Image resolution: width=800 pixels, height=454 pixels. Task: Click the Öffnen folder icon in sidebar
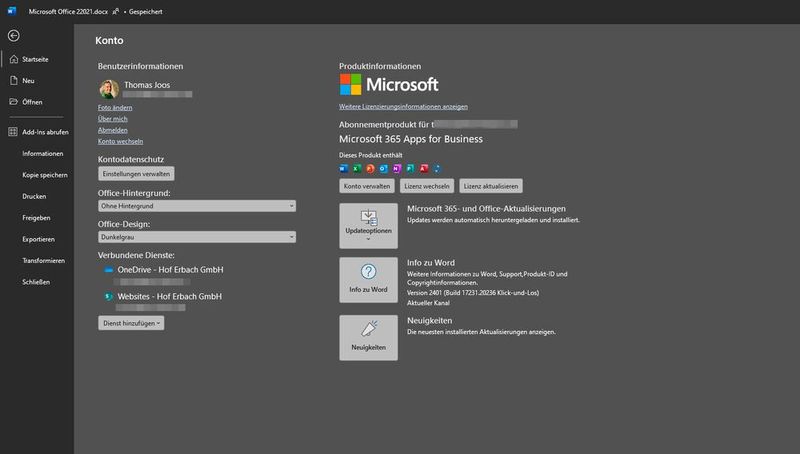click(14, 102)
